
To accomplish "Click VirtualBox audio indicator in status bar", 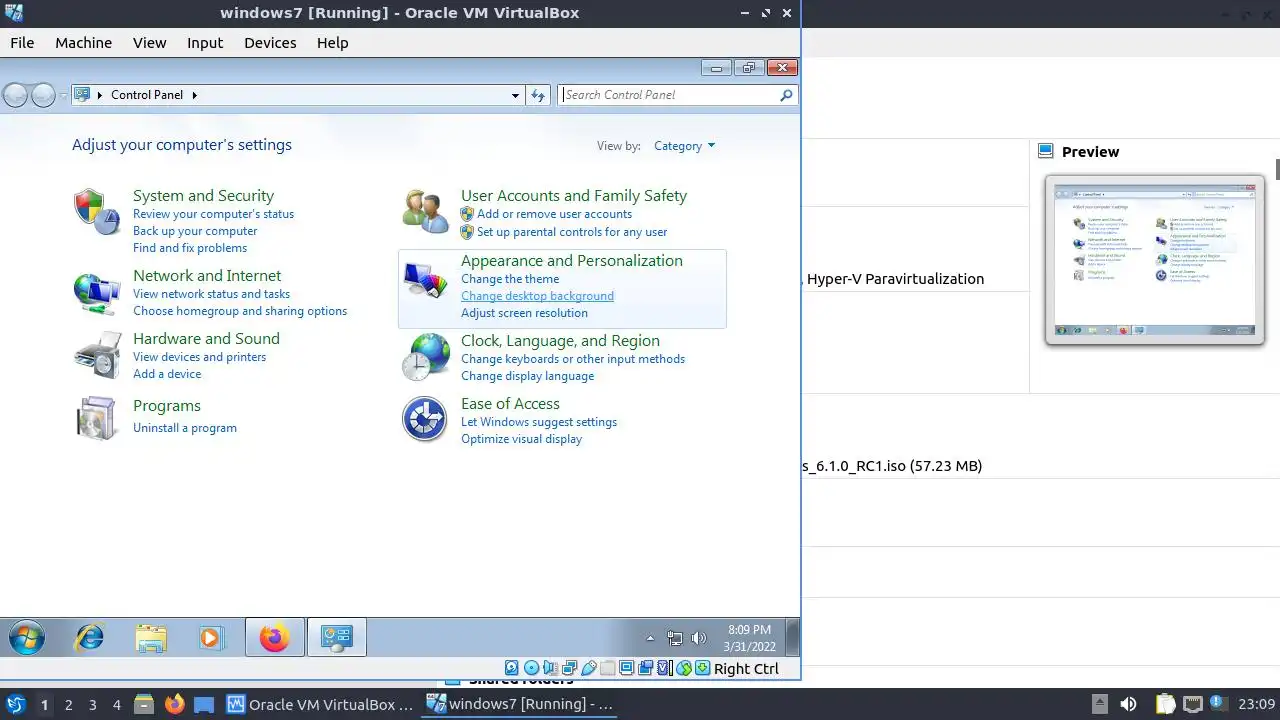I will coord(550,669).
